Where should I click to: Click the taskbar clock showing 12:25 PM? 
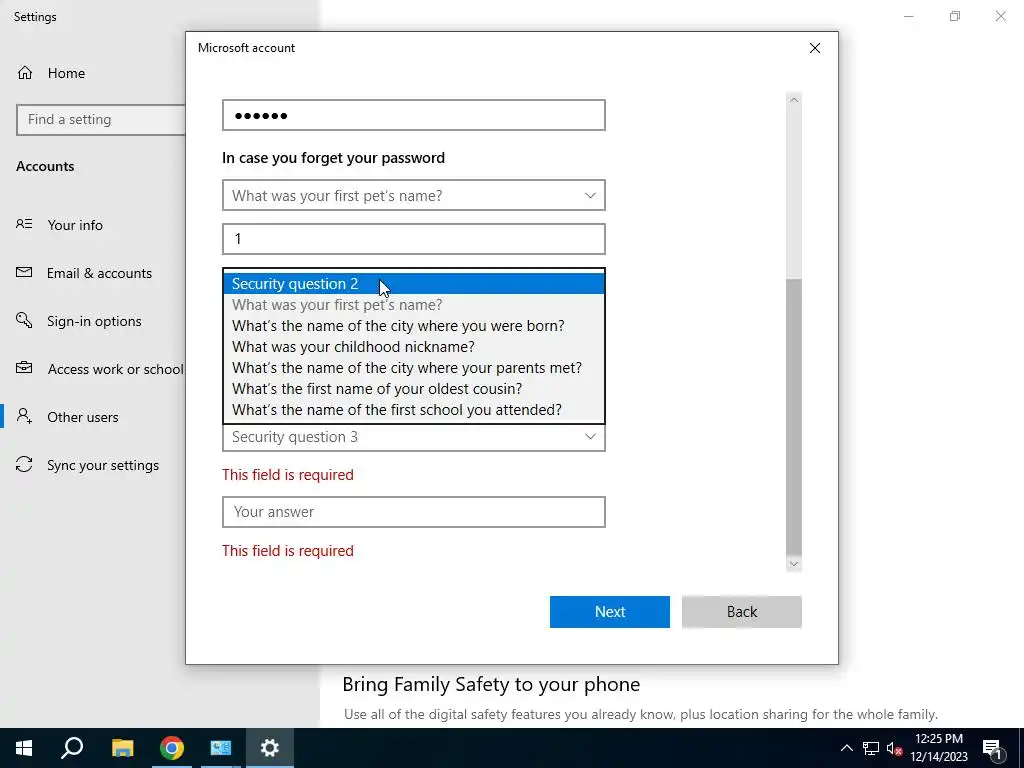938,748
